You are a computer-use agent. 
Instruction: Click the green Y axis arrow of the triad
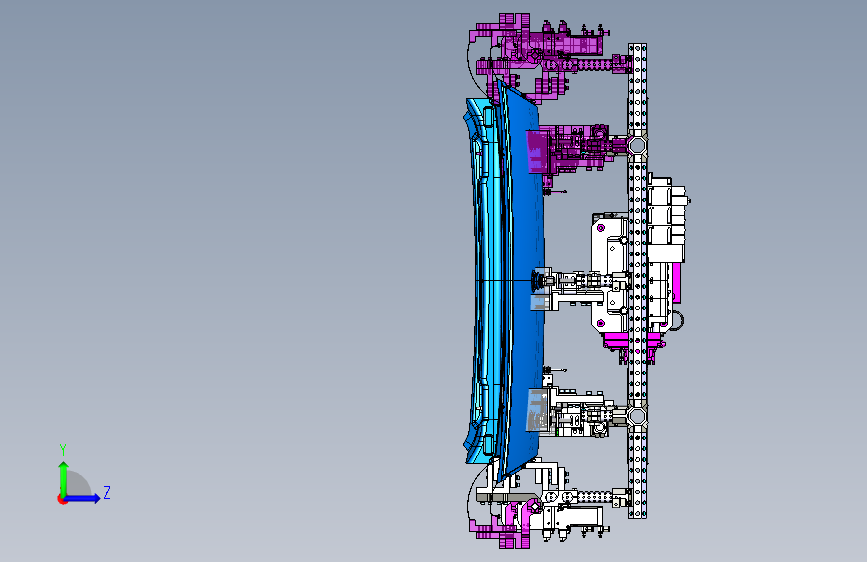[64, 478]
